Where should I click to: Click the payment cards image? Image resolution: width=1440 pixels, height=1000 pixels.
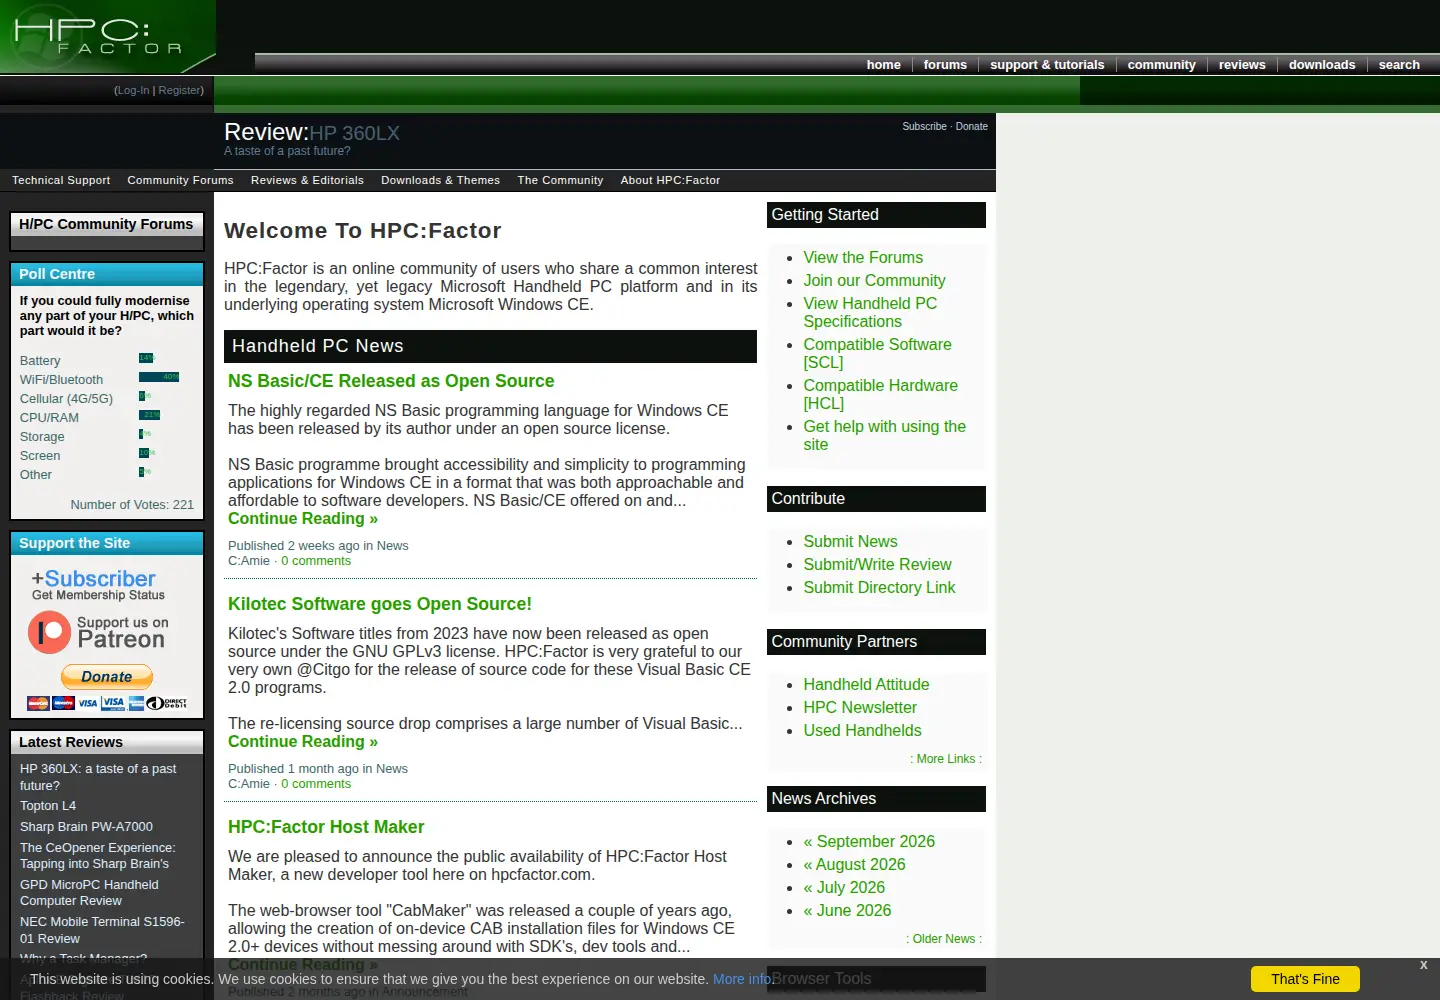(107, 703)
